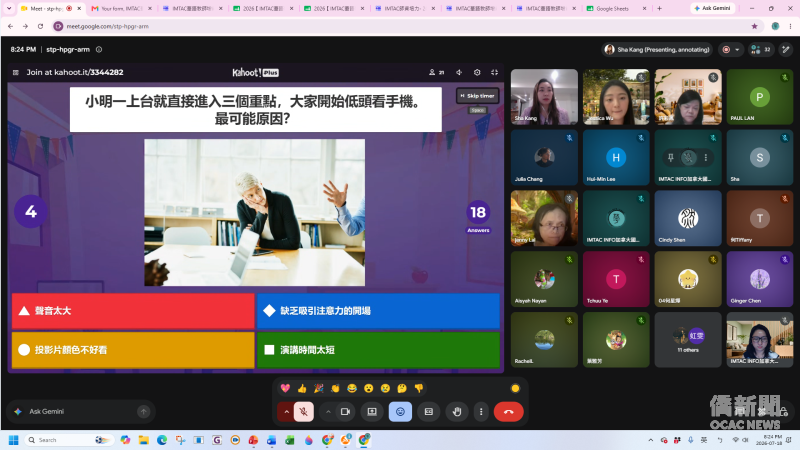Select green answer 演講時間太短

click(378, 350)
